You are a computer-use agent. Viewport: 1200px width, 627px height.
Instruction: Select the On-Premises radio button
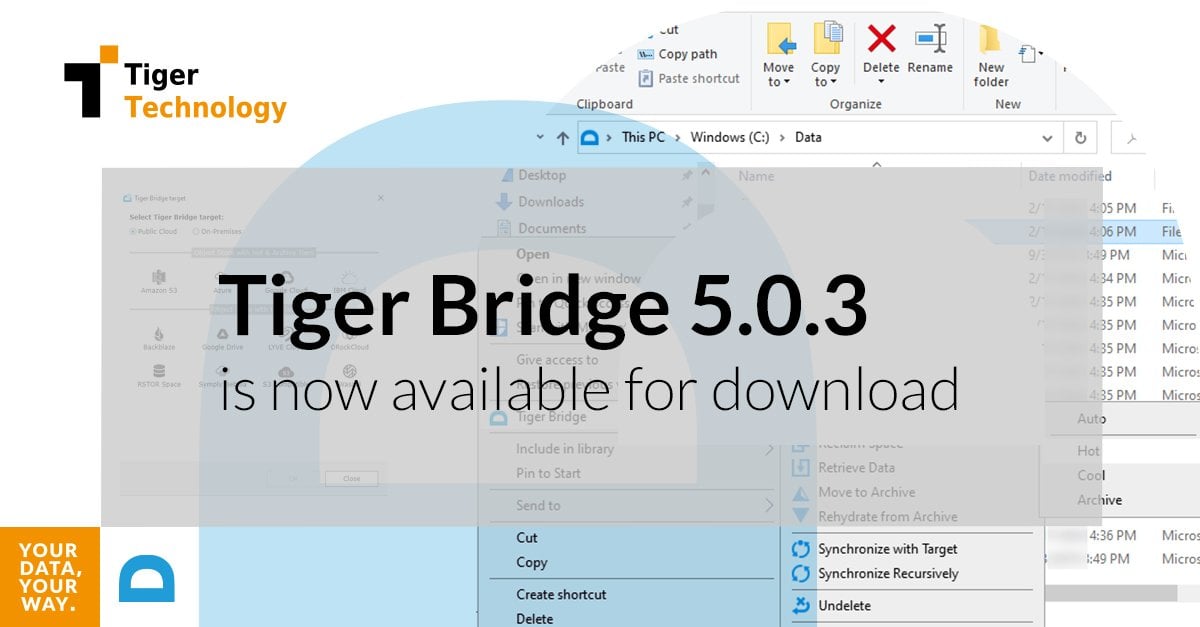coord(196,231)
